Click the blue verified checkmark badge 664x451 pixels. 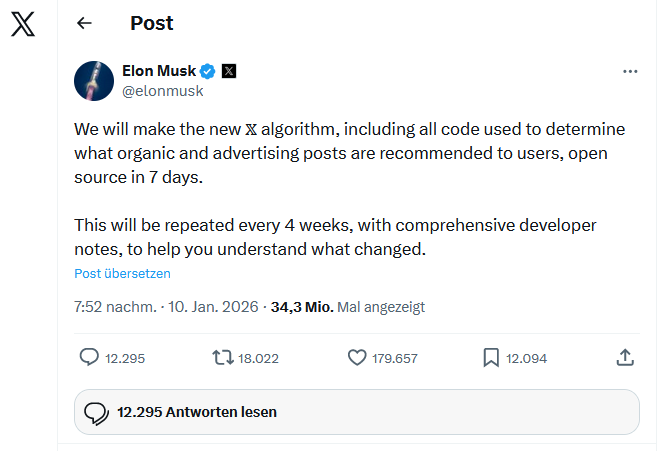click(208, 71)
